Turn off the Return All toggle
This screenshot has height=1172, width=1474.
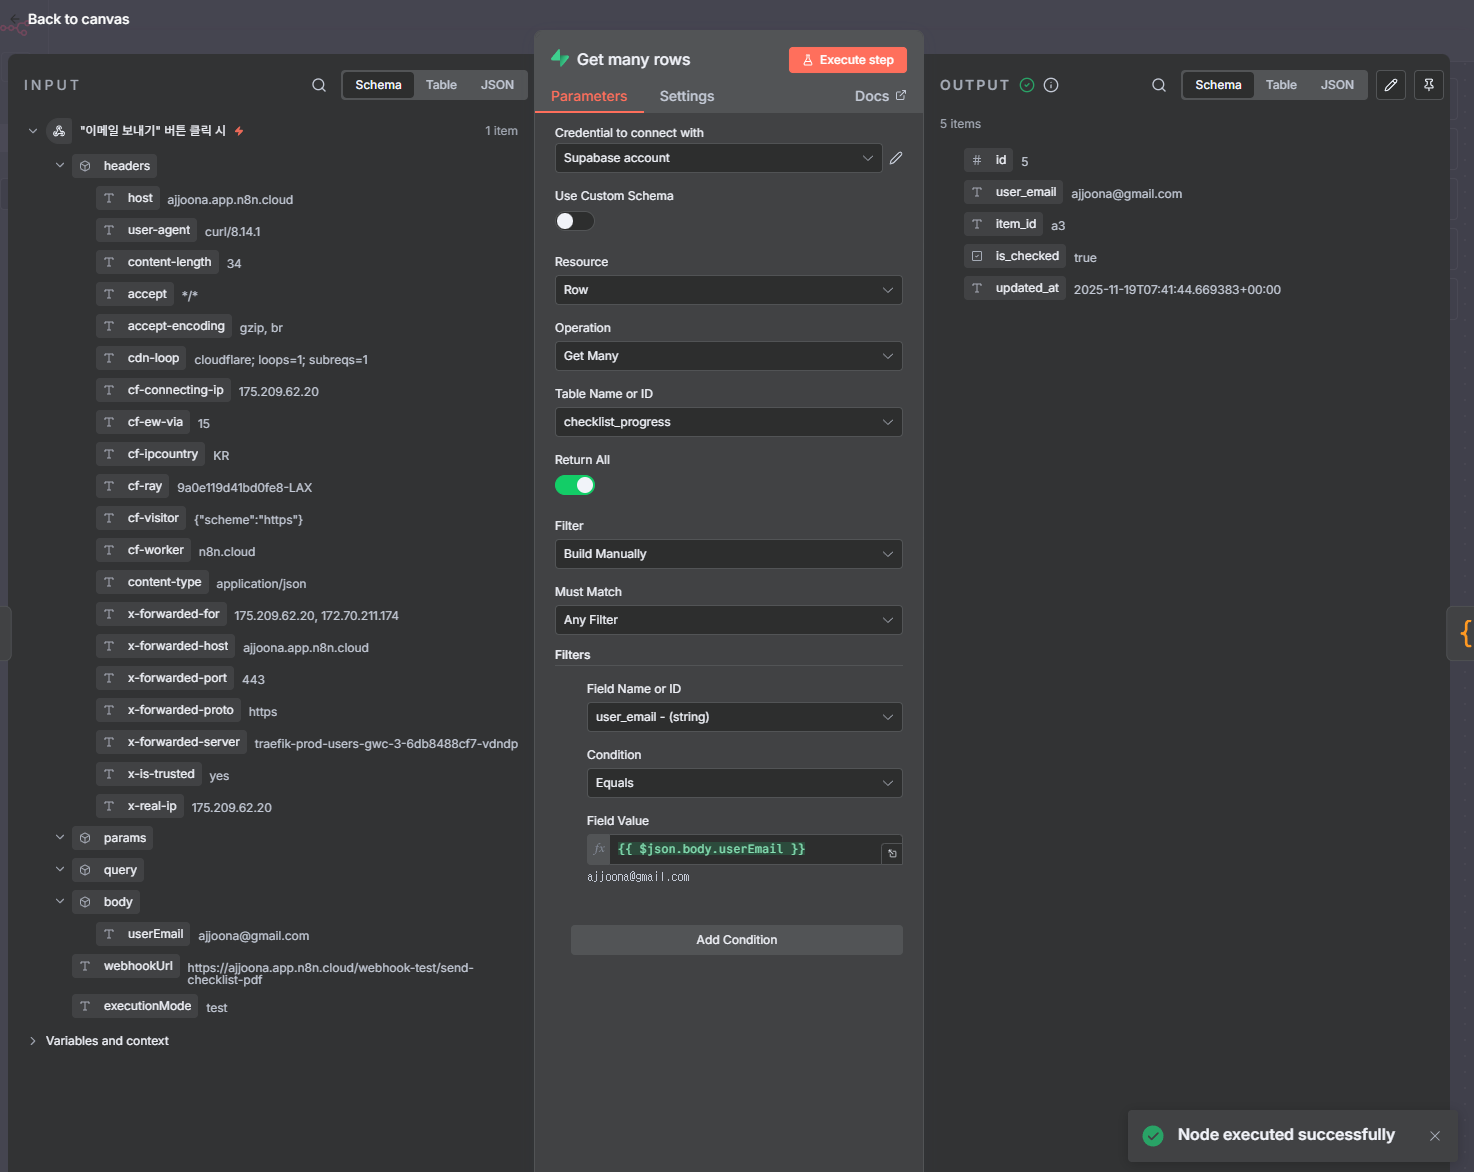tap(575, 485)
